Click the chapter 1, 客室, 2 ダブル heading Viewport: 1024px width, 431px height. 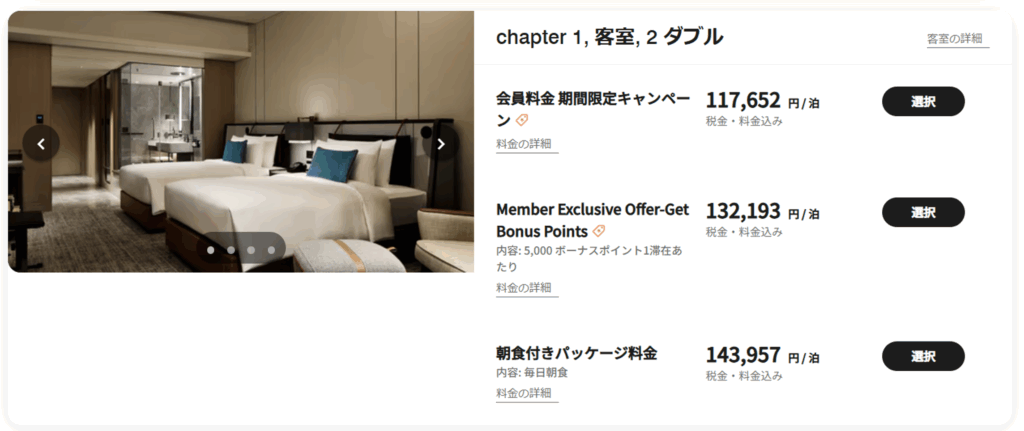(x=609, y=38)
